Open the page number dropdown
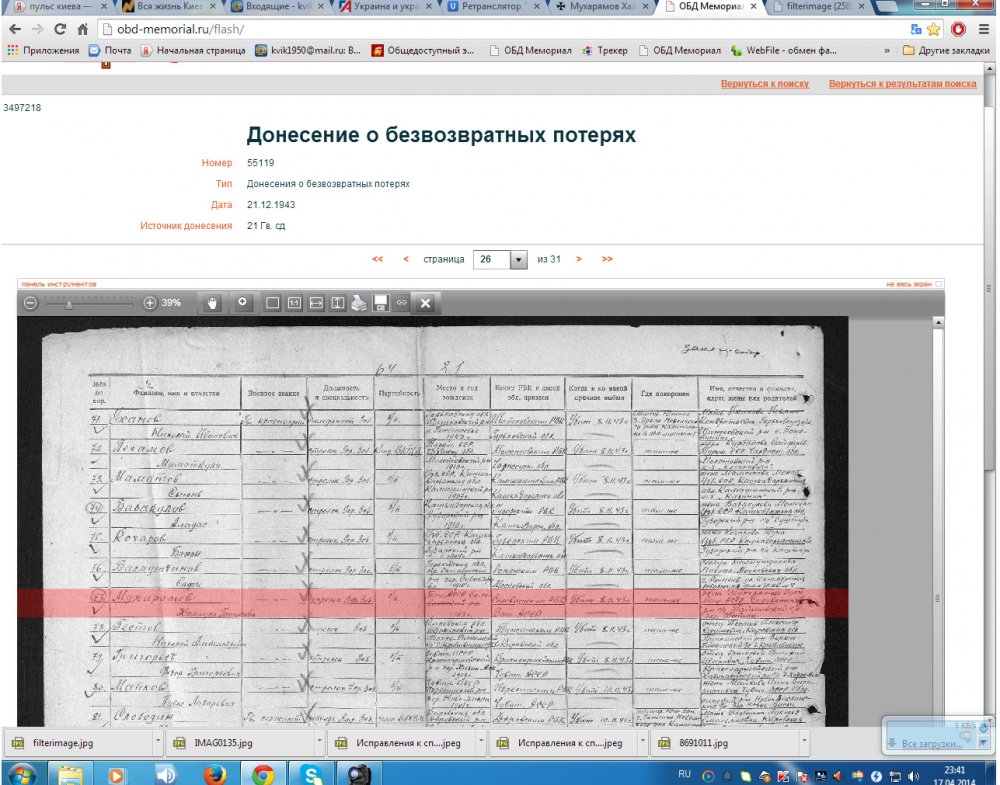Viewport: 1000px width, 785px height. click(518, 260)
